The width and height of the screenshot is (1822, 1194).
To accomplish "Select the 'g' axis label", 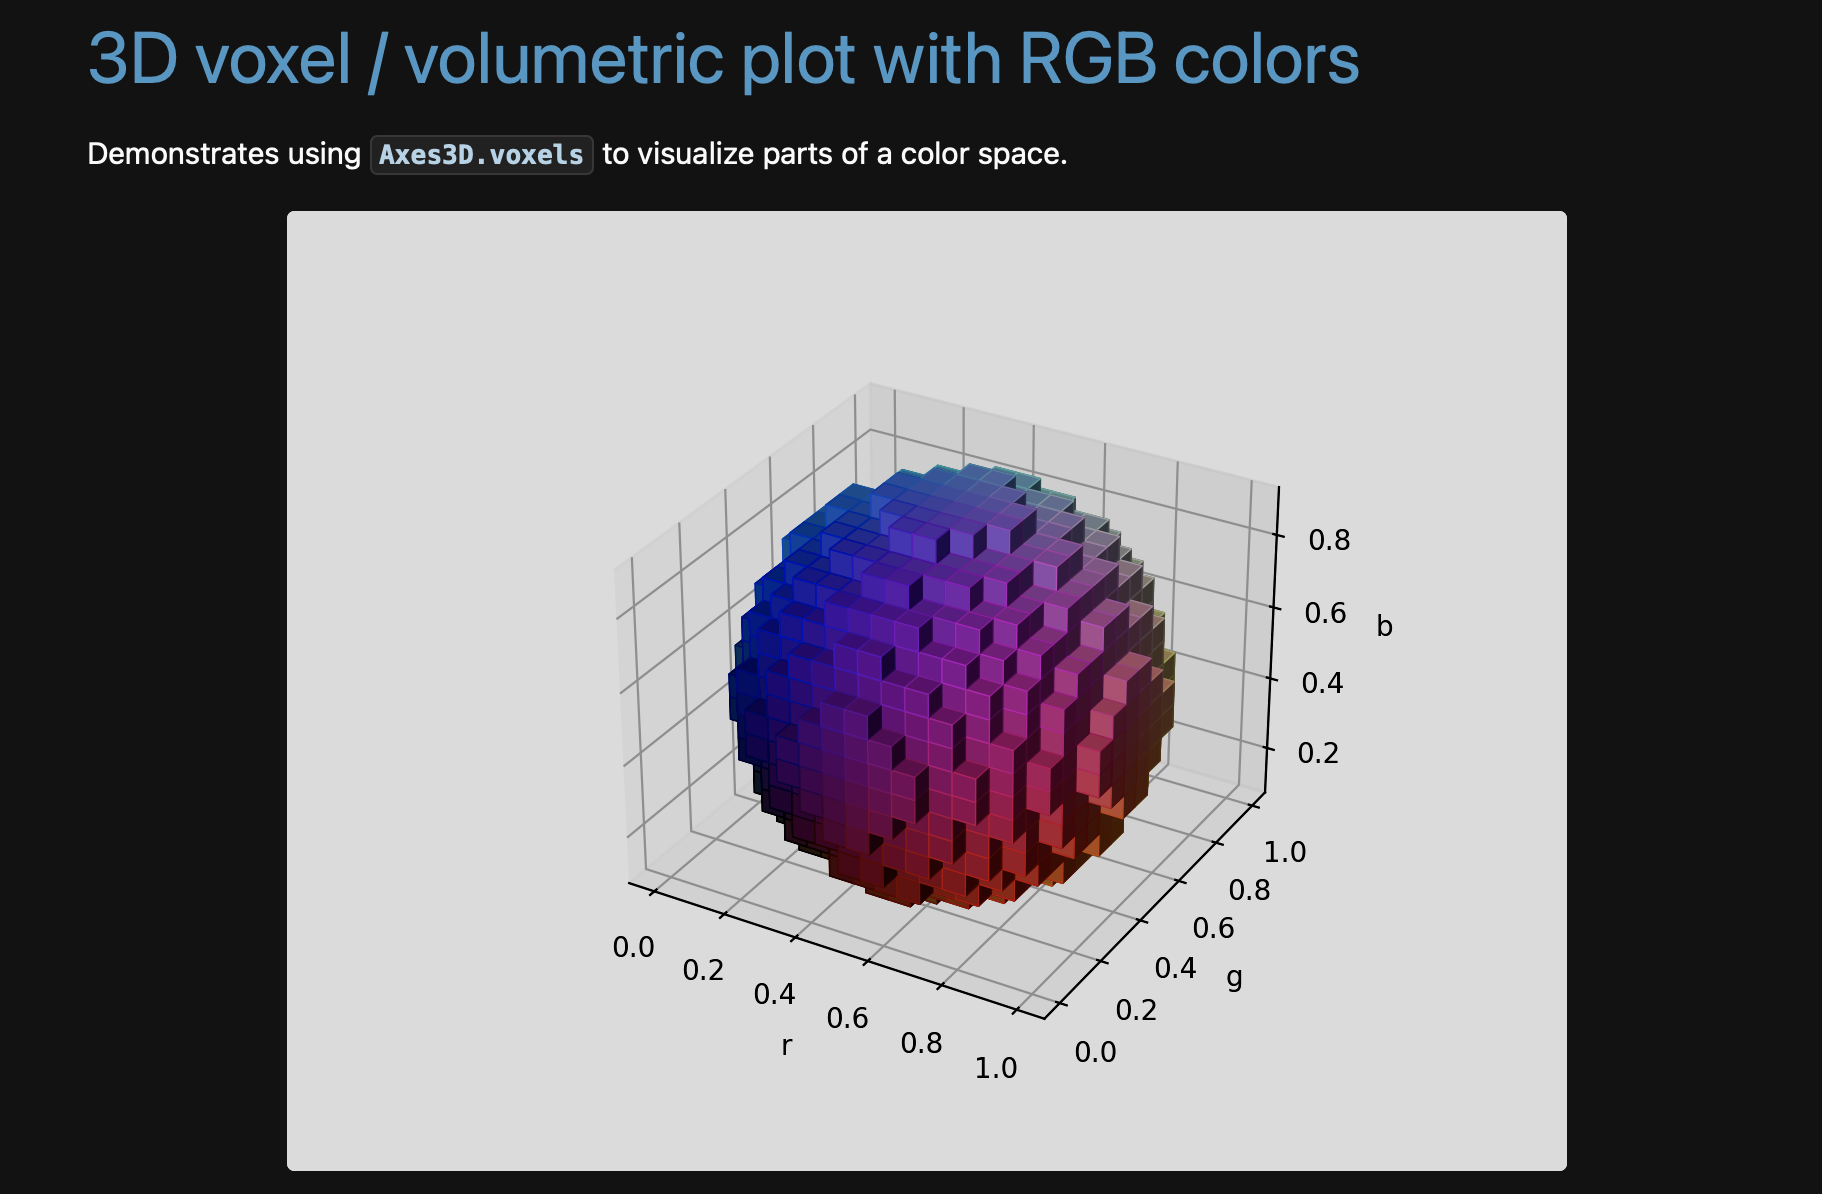I will tap(1233, 977).
